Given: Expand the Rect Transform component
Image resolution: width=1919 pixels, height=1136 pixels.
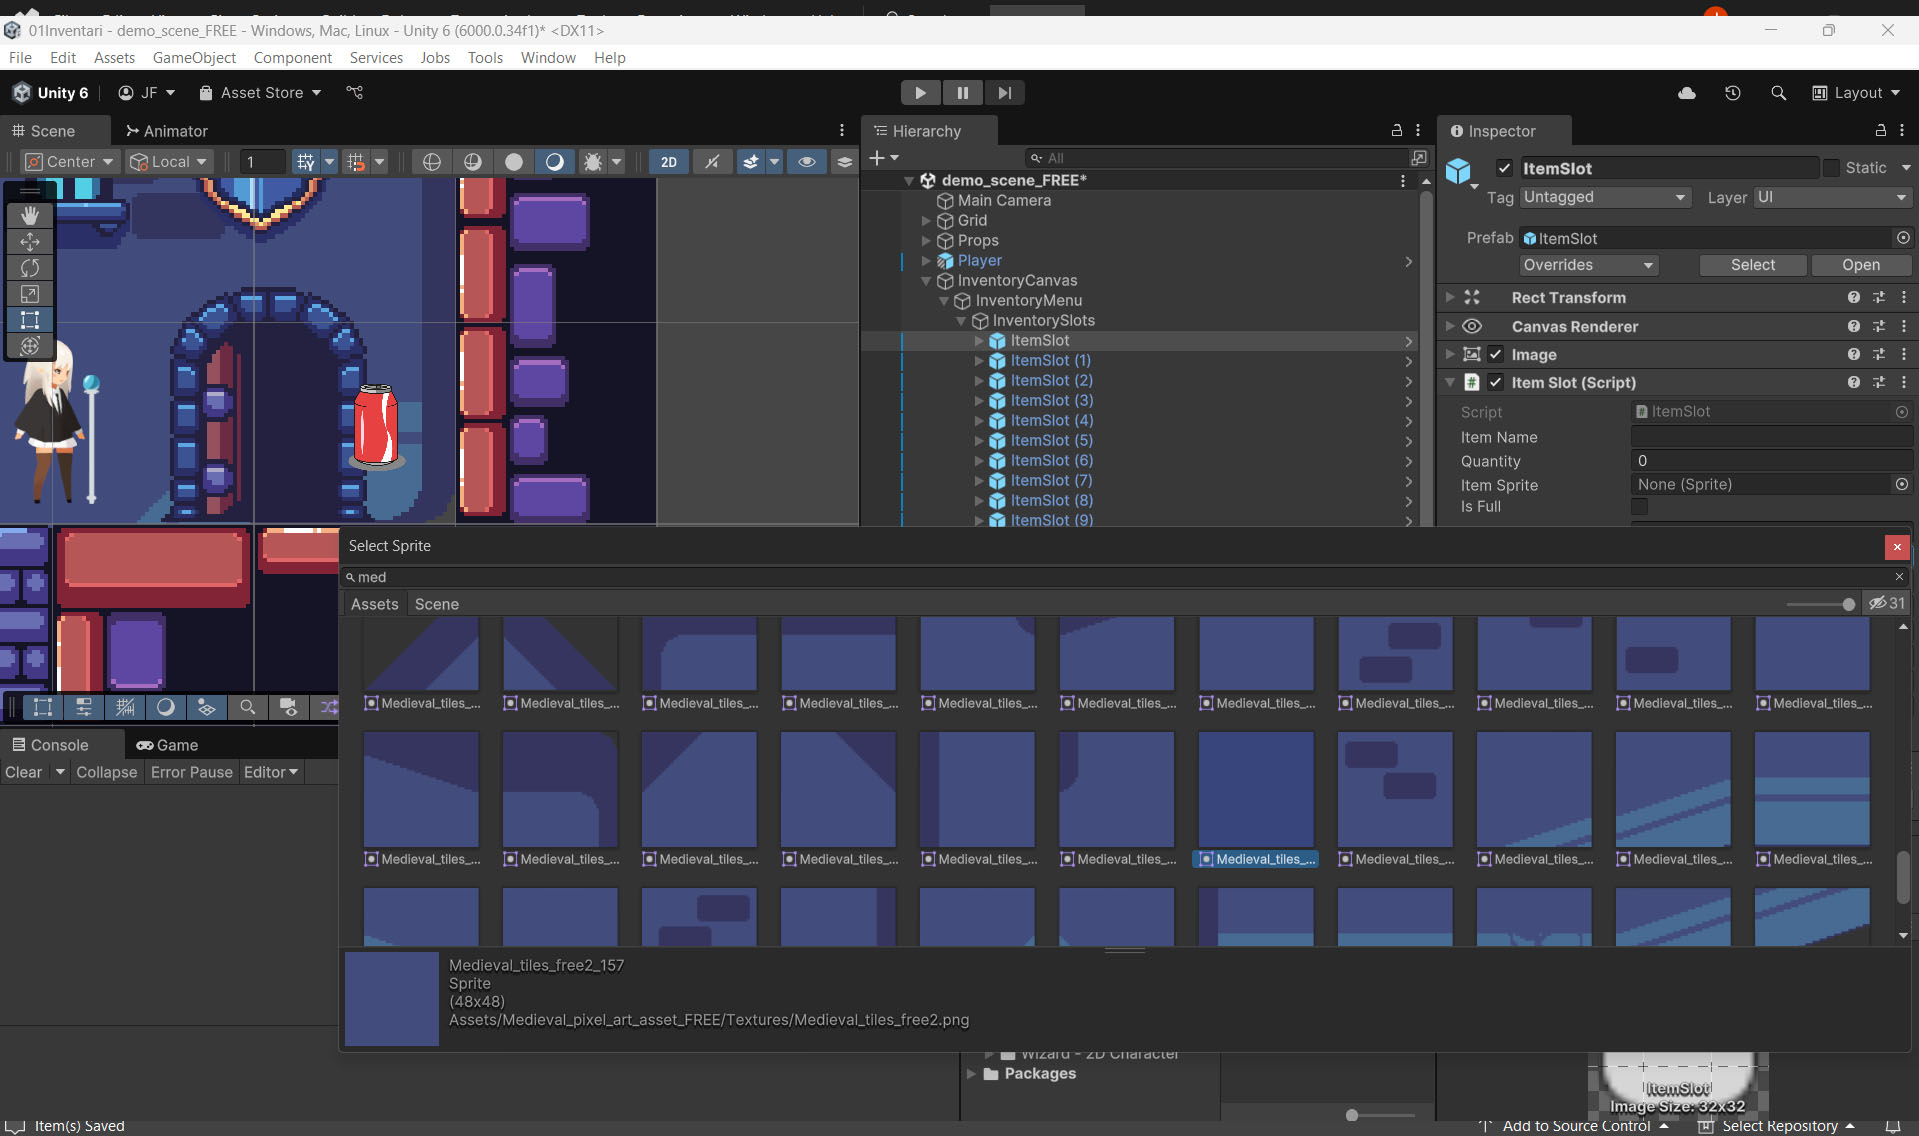Looking at the screenshot, I should point(1450,298).
